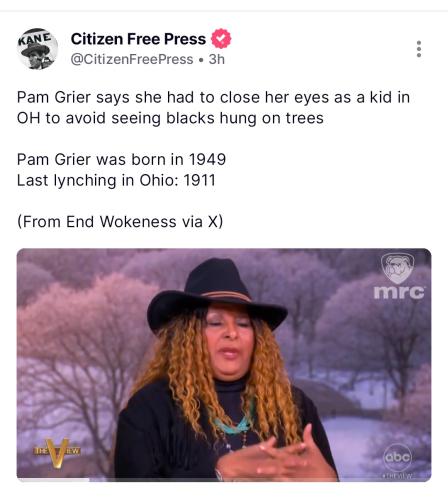Click the 'Last lynching in Ohio: 1911' line
The image size is (448, 500).
click(116, 180)
